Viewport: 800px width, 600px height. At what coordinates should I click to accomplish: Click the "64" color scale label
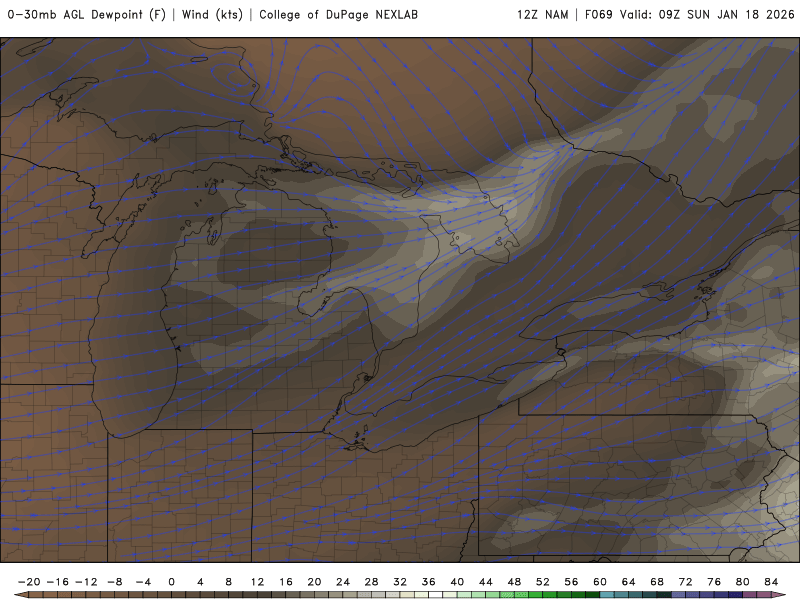[629, 582]
